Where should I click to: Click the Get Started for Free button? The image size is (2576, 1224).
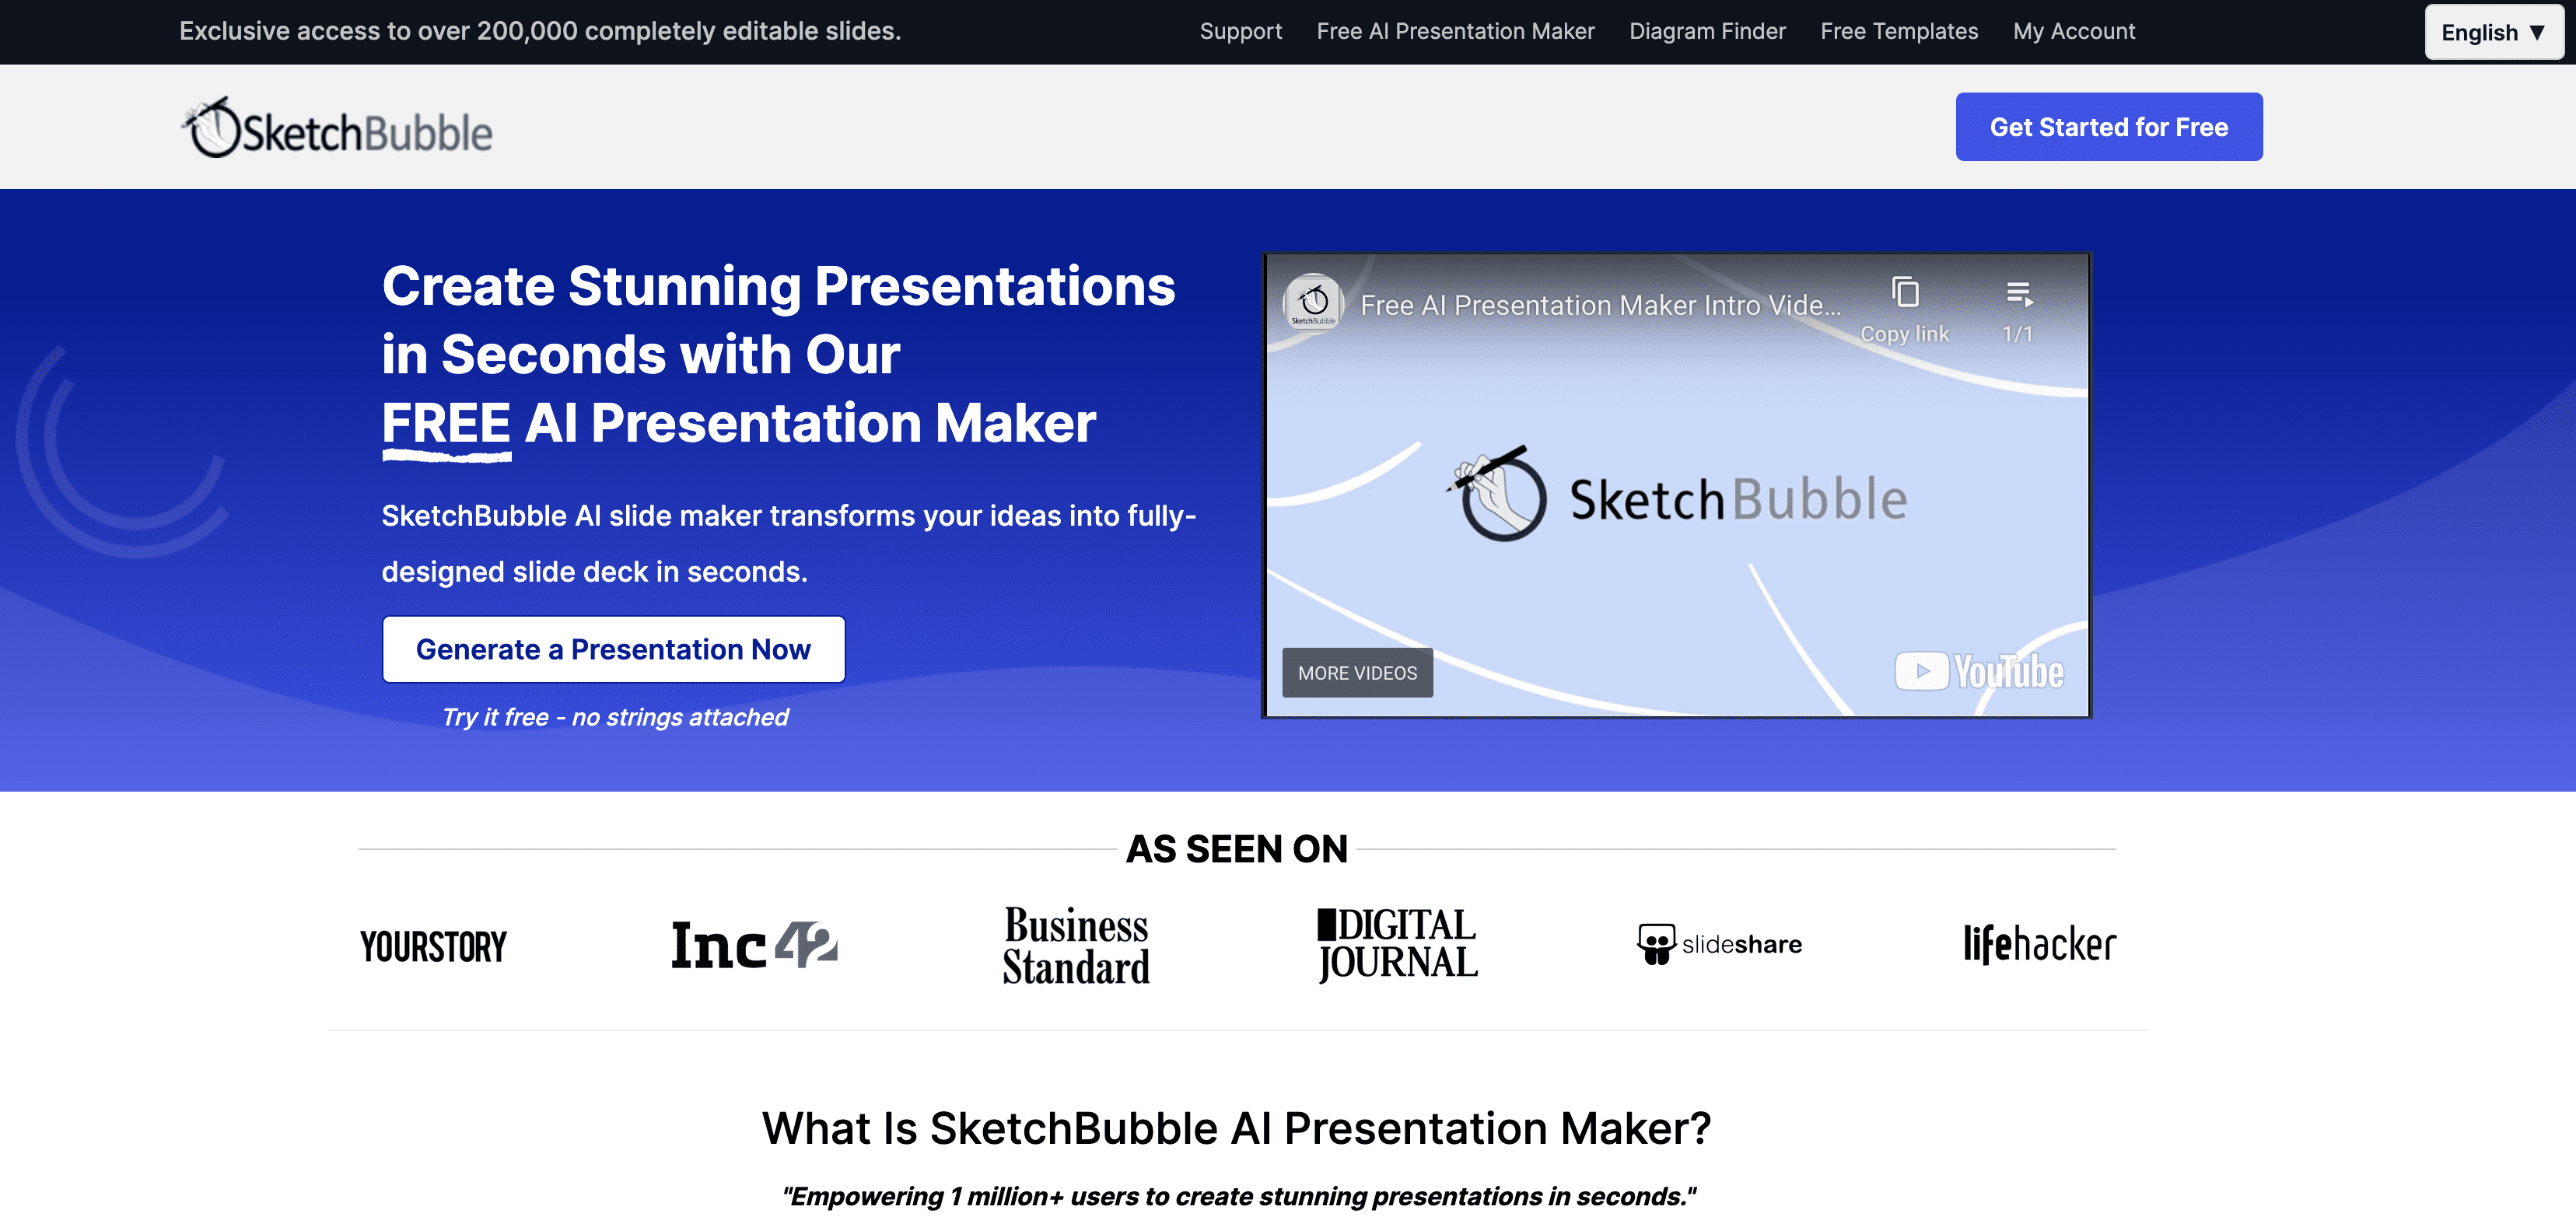tap(2109, 126)
